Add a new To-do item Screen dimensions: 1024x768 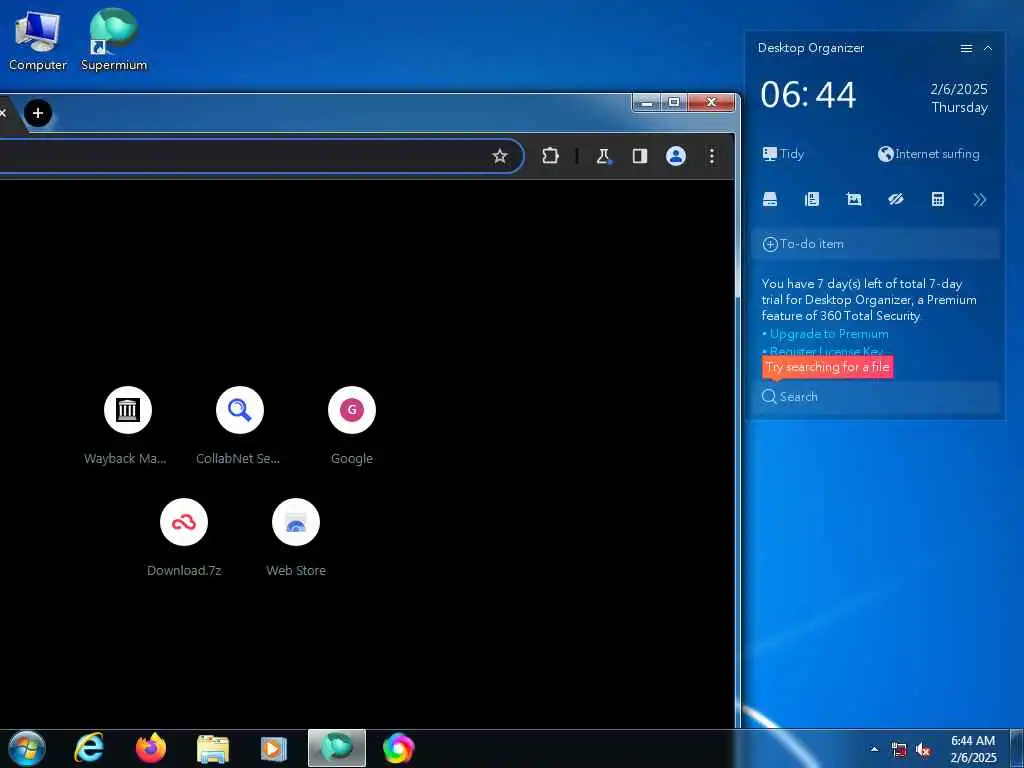pyautogui.click(x=875, y=244)
